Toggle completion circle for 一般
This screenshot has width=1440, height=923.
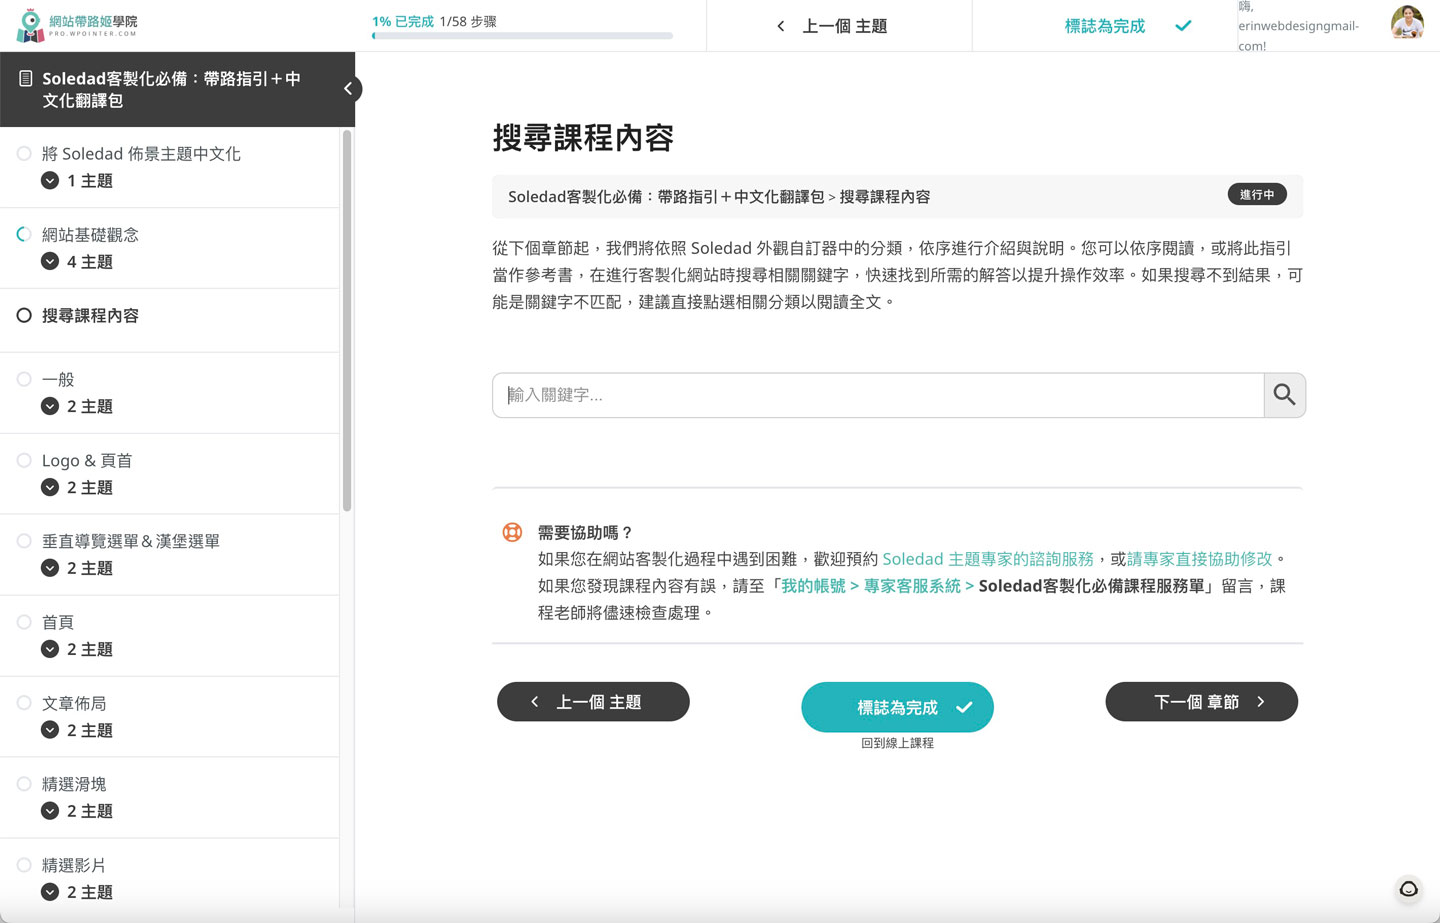[24, 380]
